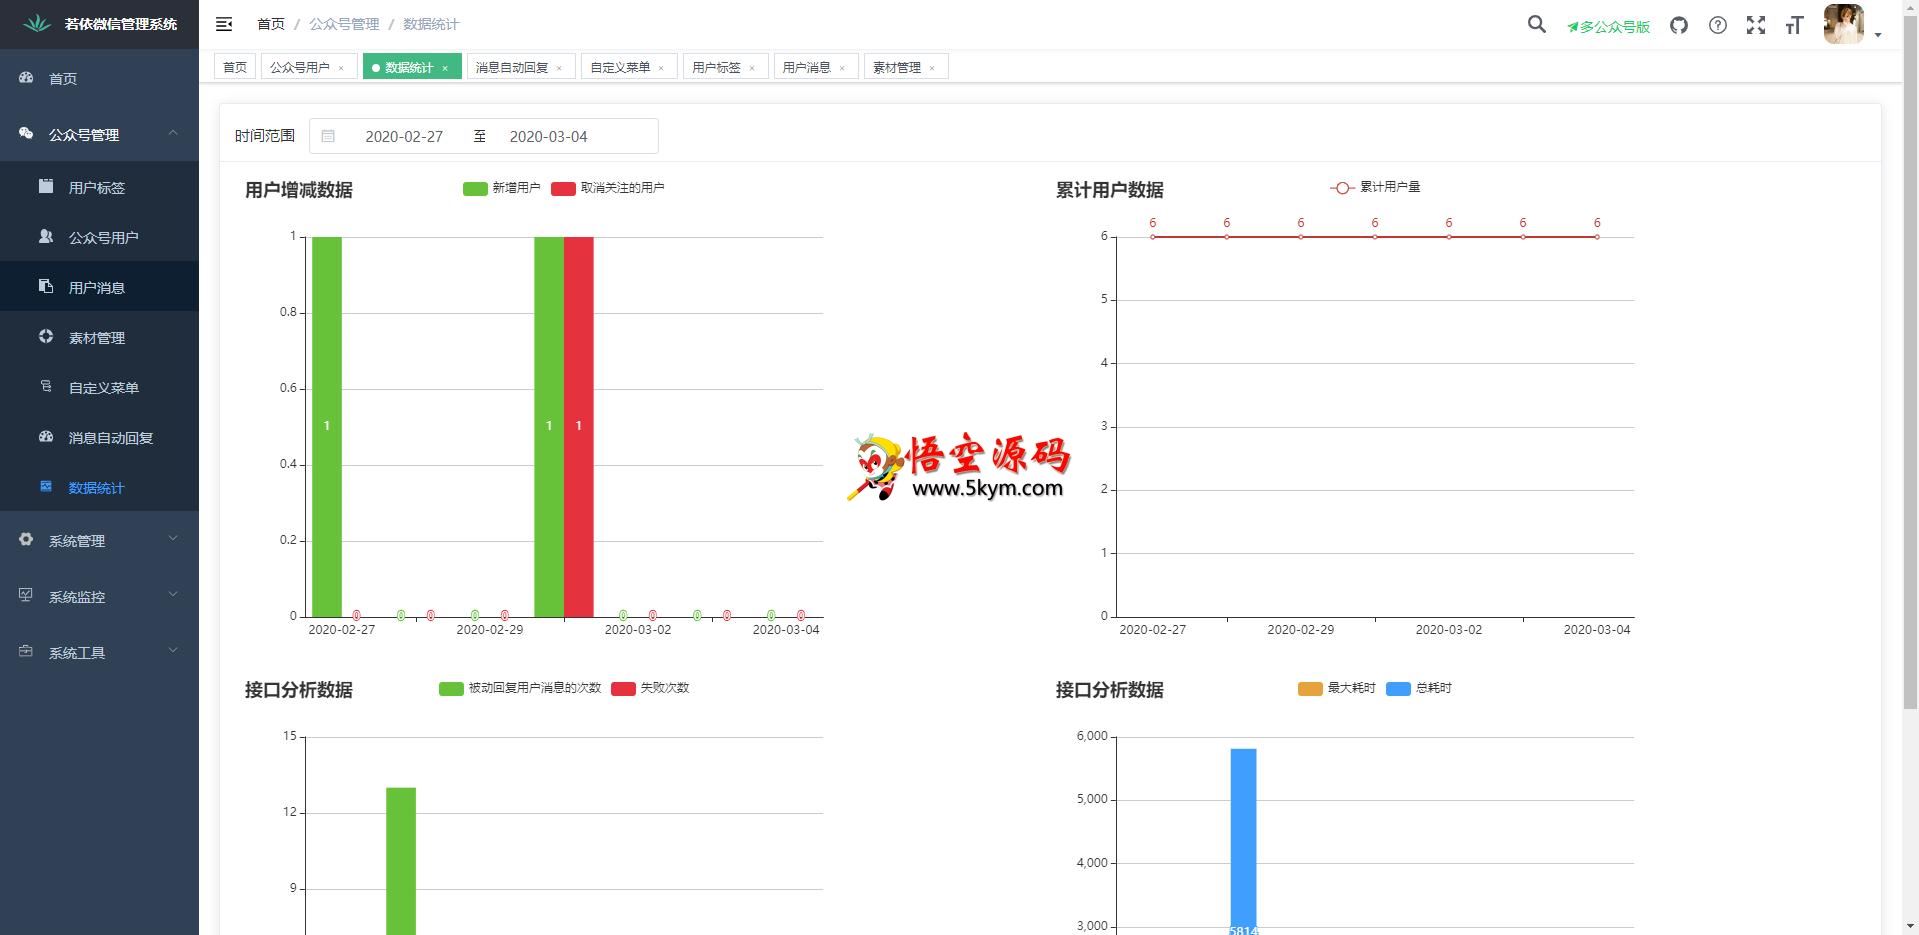Close the 公众号用户 tab

[341, 68]
